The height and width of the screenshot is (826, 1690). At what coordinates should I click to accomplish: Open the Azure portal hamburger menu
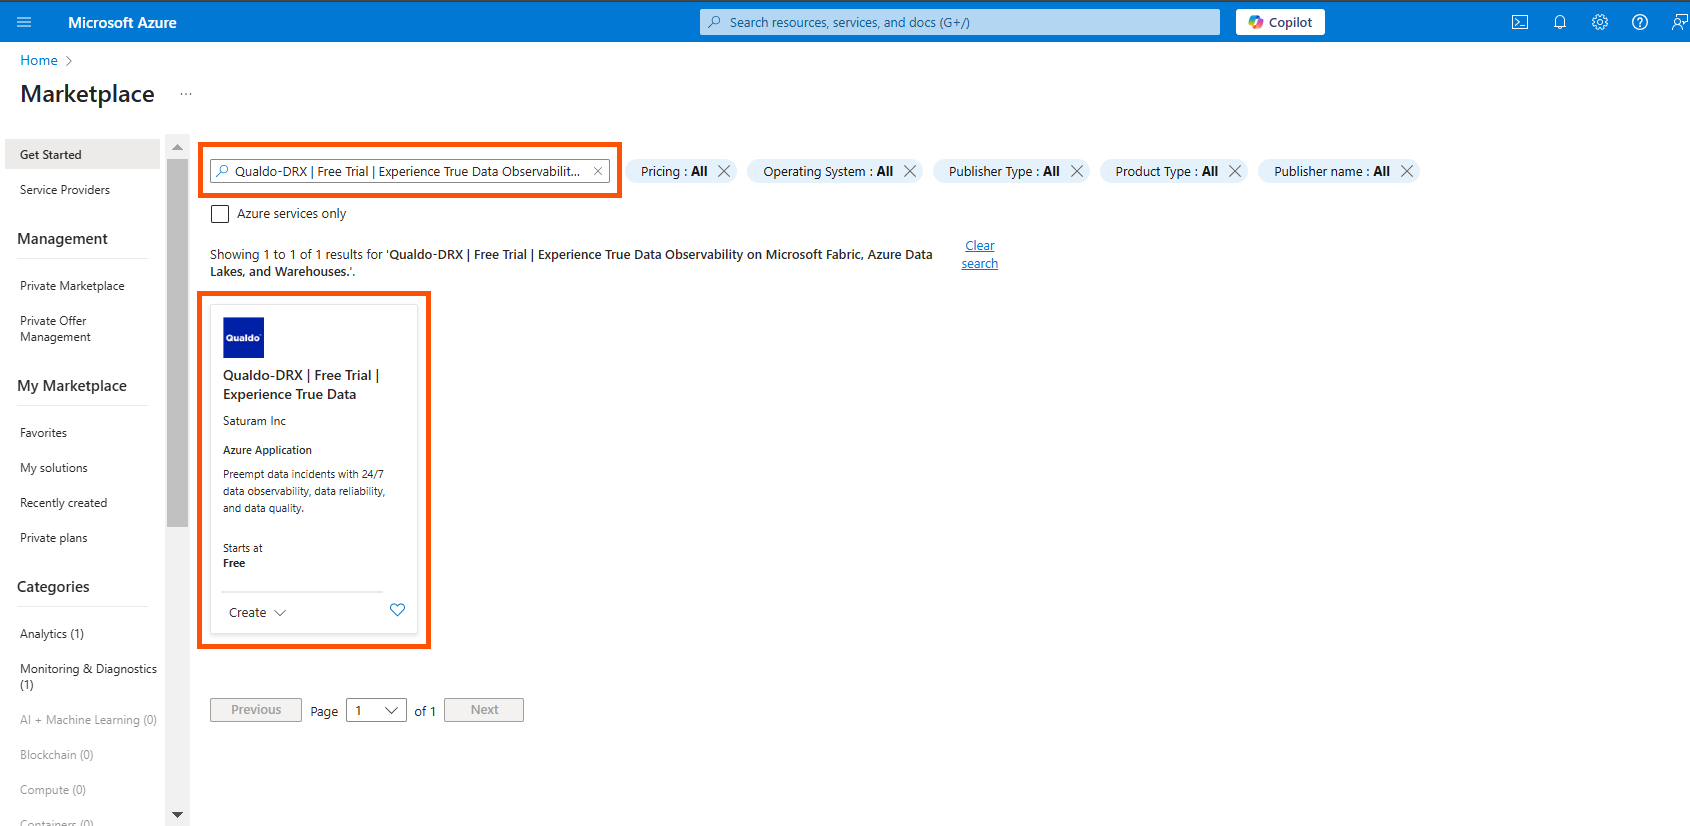point(24,22)
